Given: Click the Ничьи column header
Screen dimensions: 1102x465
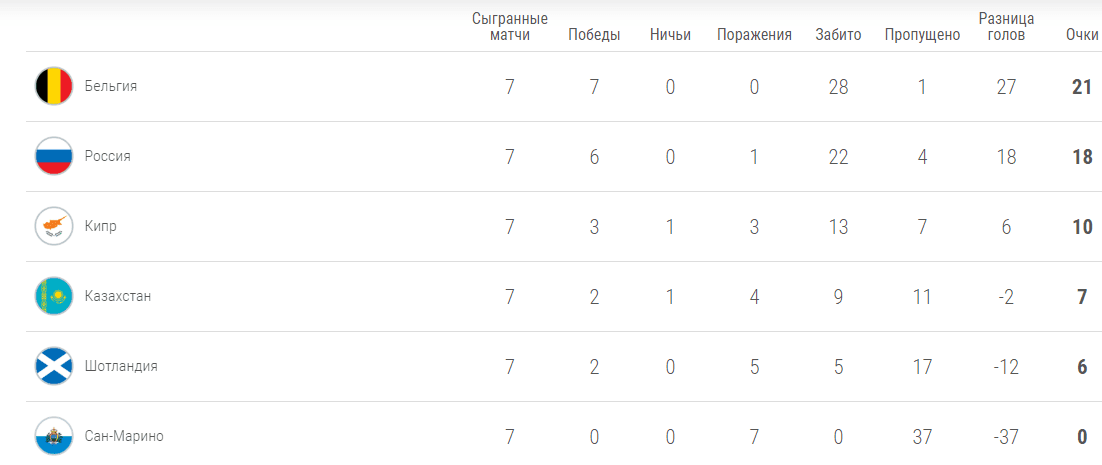Looking at the screenshot, I should point(670,35).
